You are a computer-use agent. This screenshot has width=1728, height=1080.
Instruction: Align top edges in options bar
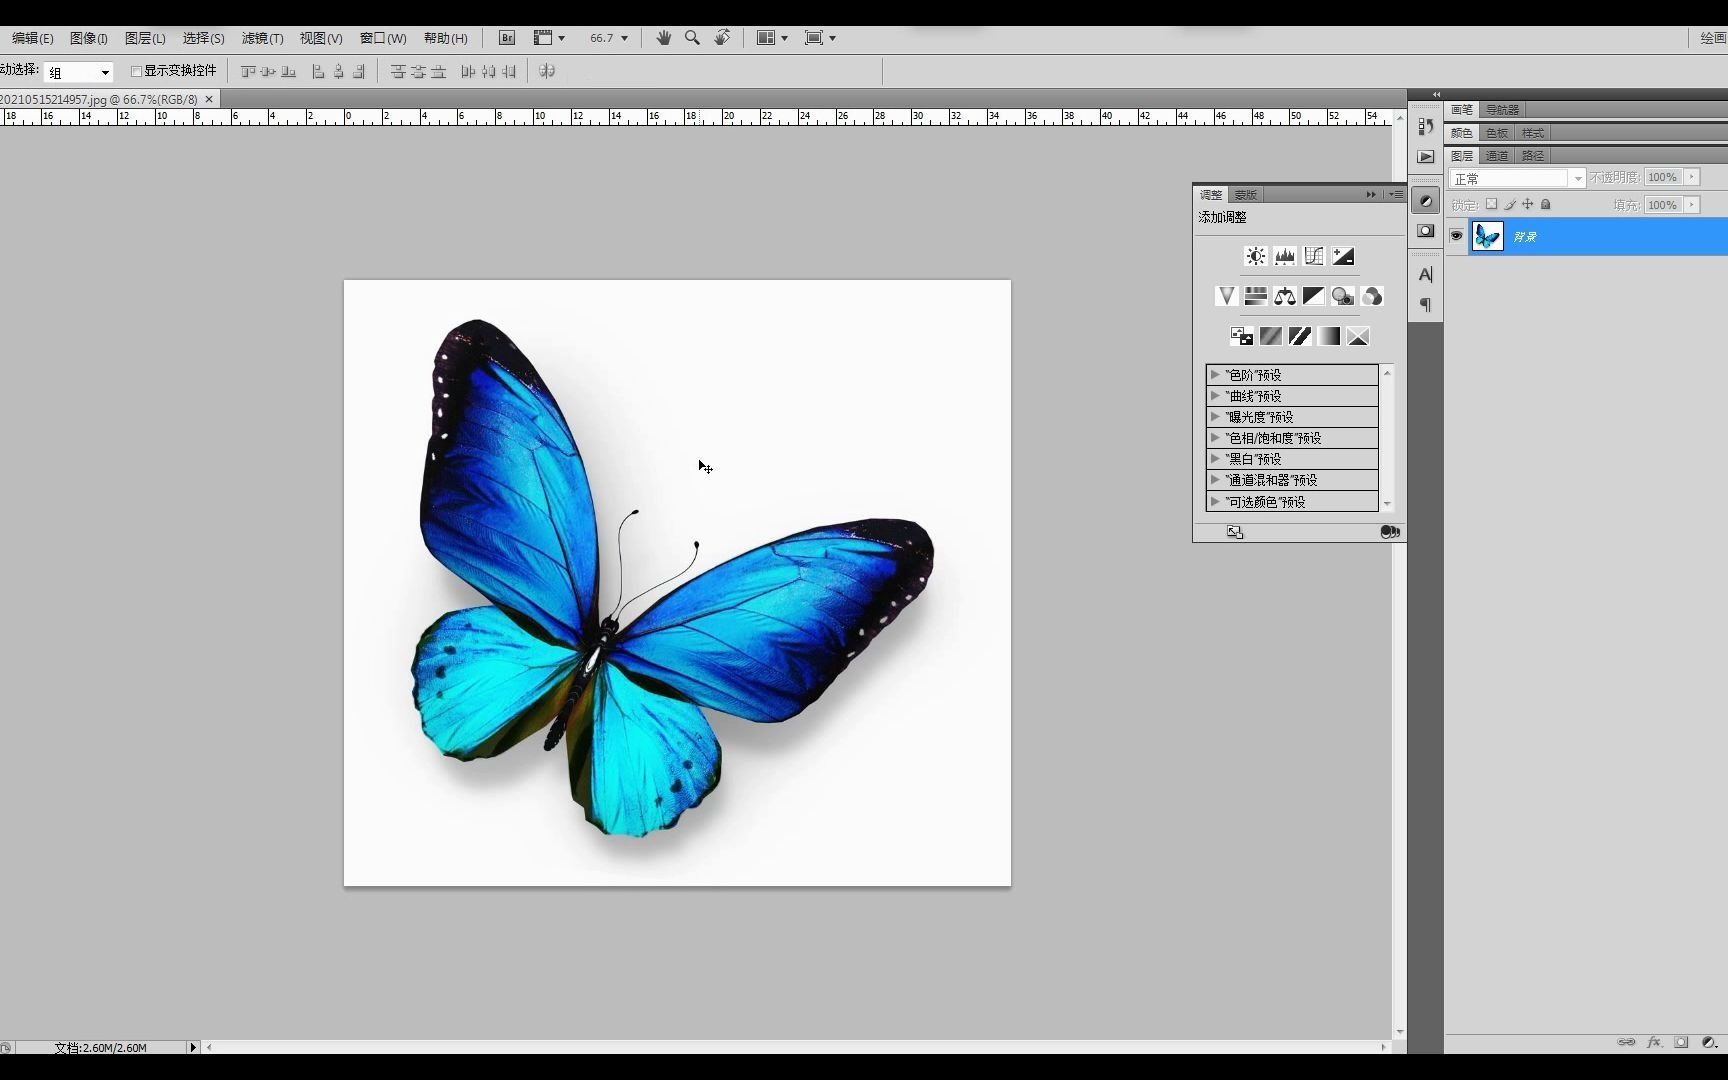[248, 71]
